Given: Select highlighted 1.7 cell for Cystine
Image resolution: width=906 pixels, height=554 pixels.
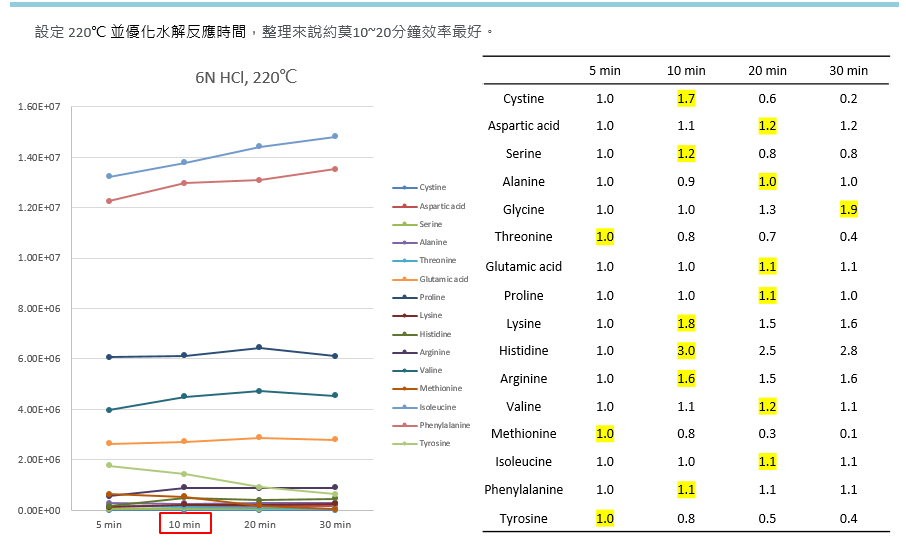Looking at the screenshot, I should tap(686, 99).
